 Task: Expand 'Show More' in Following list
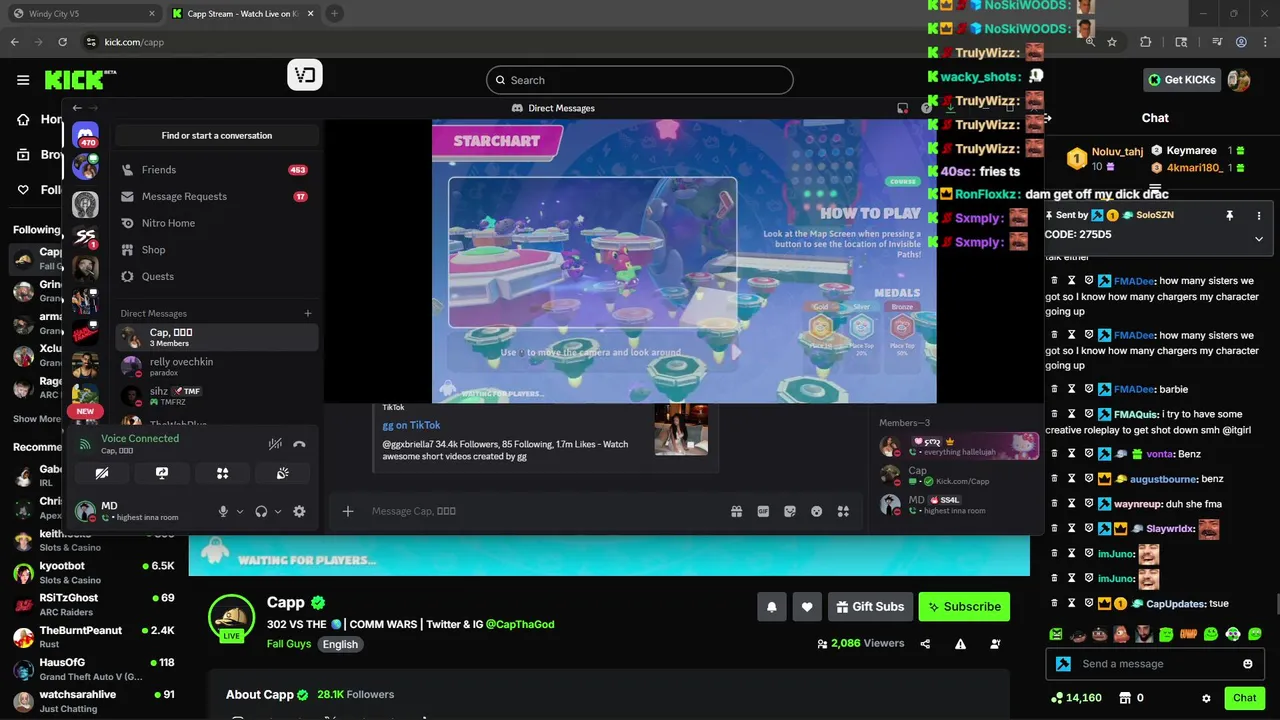[37, 419]
